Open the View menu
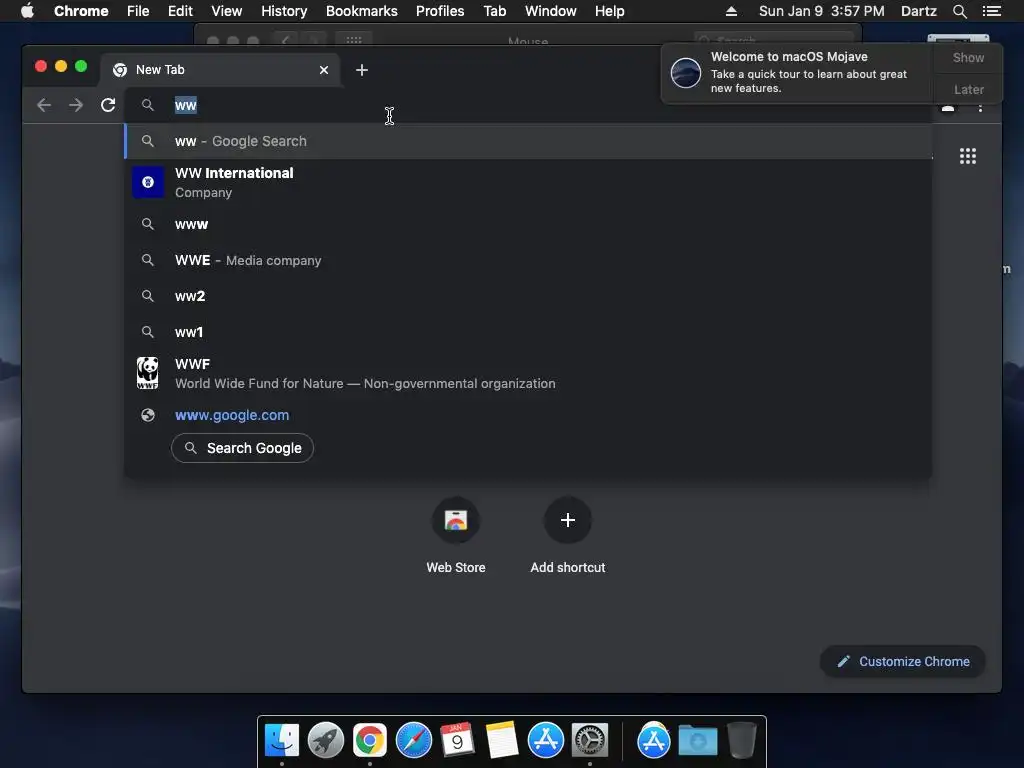Image resolution: width=1024 pixels, height=768 pixels. point(227,11)
